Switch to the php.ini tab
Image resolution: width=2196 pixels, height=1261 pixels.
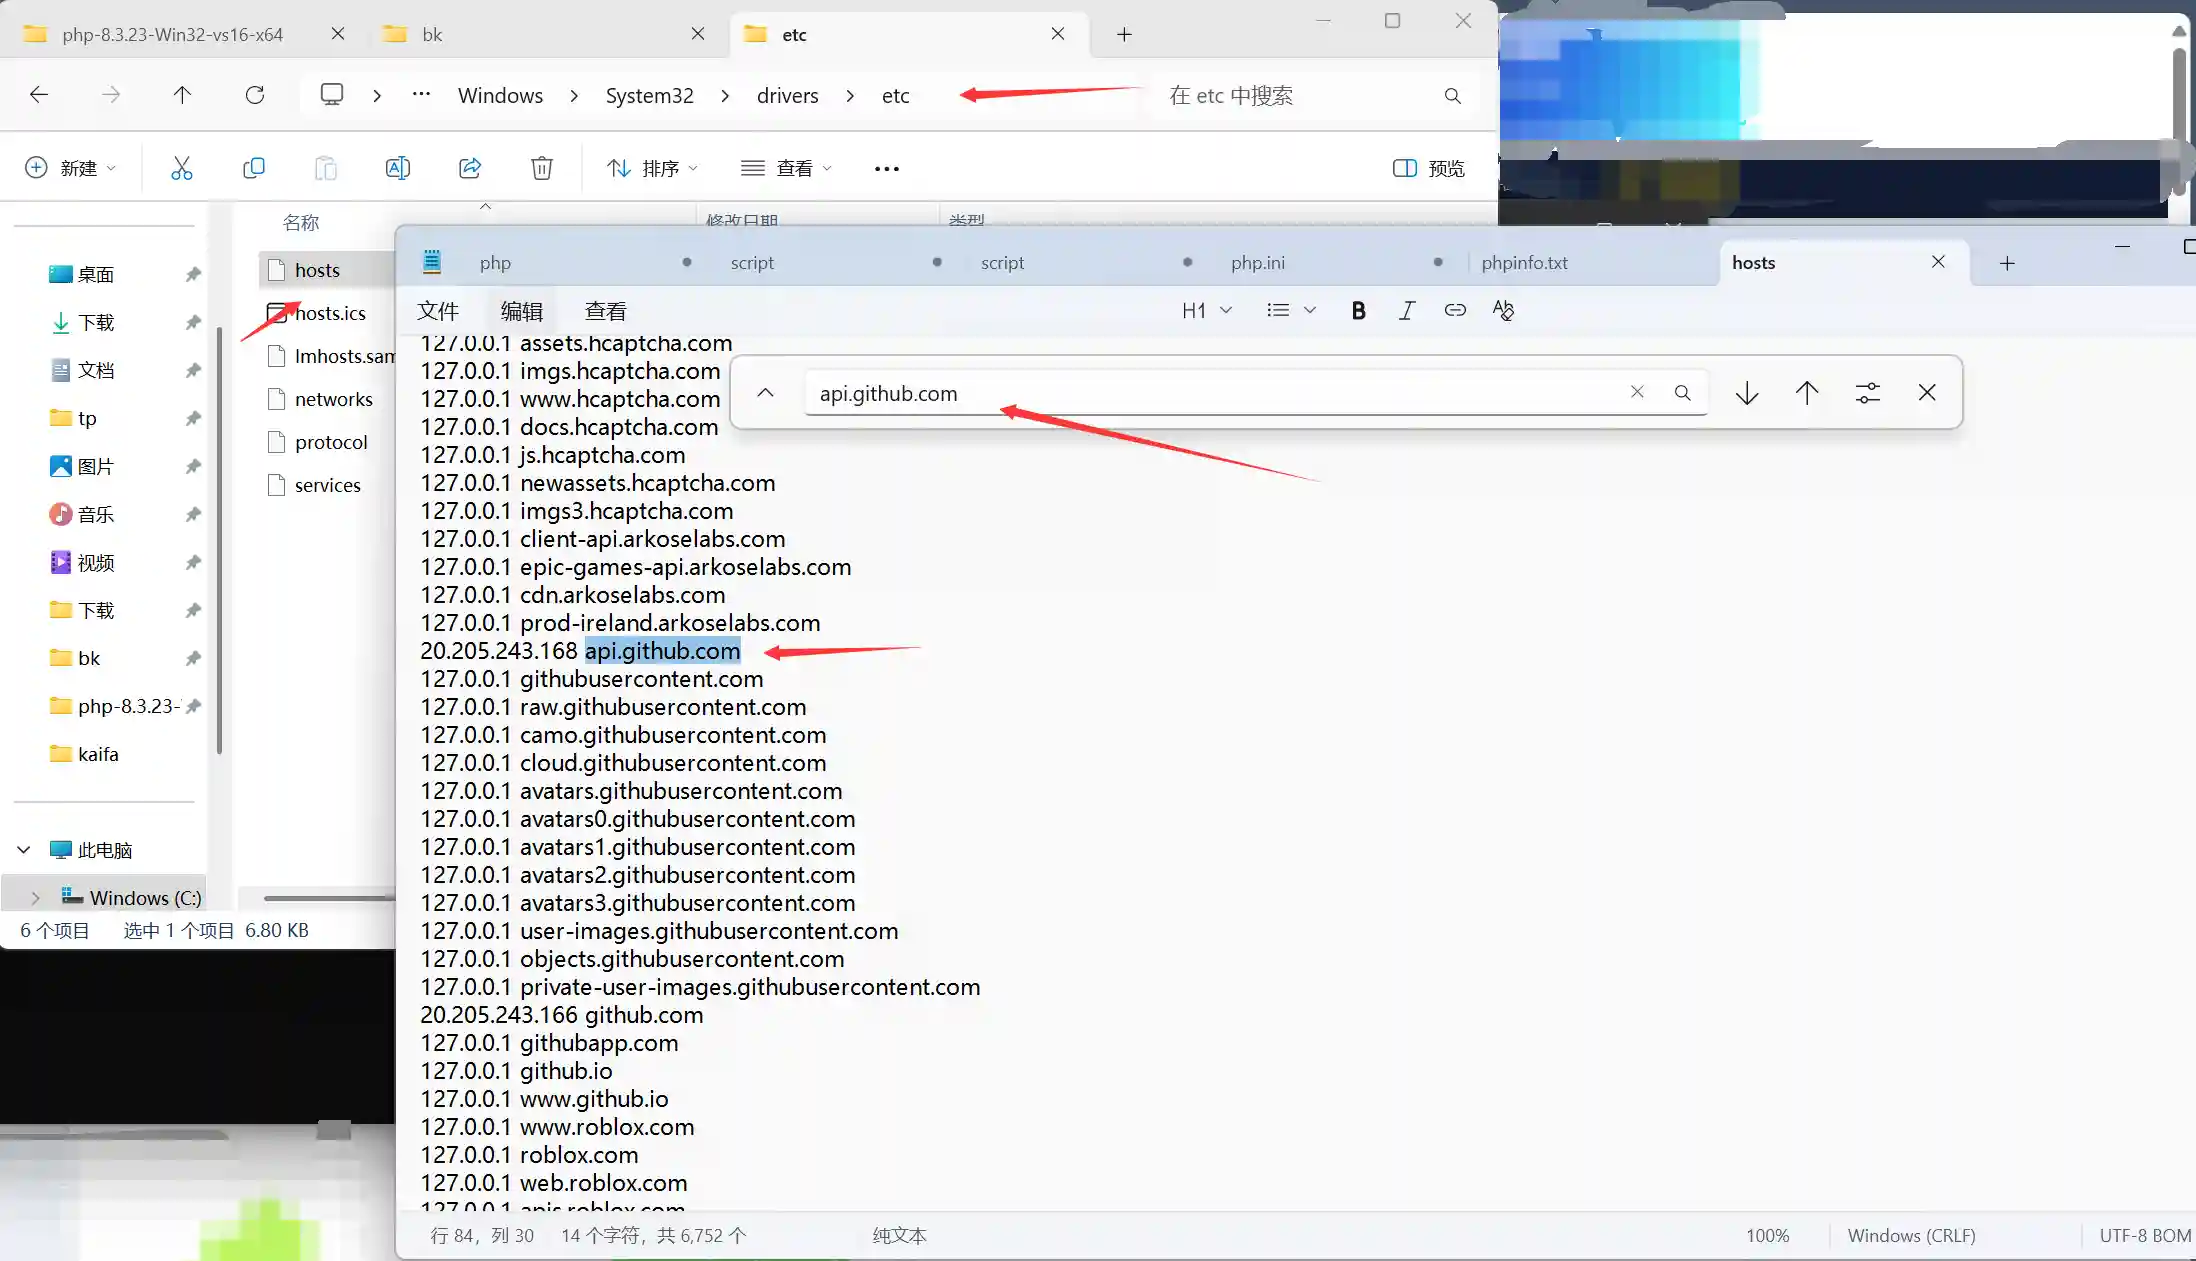pos(1258,262)
